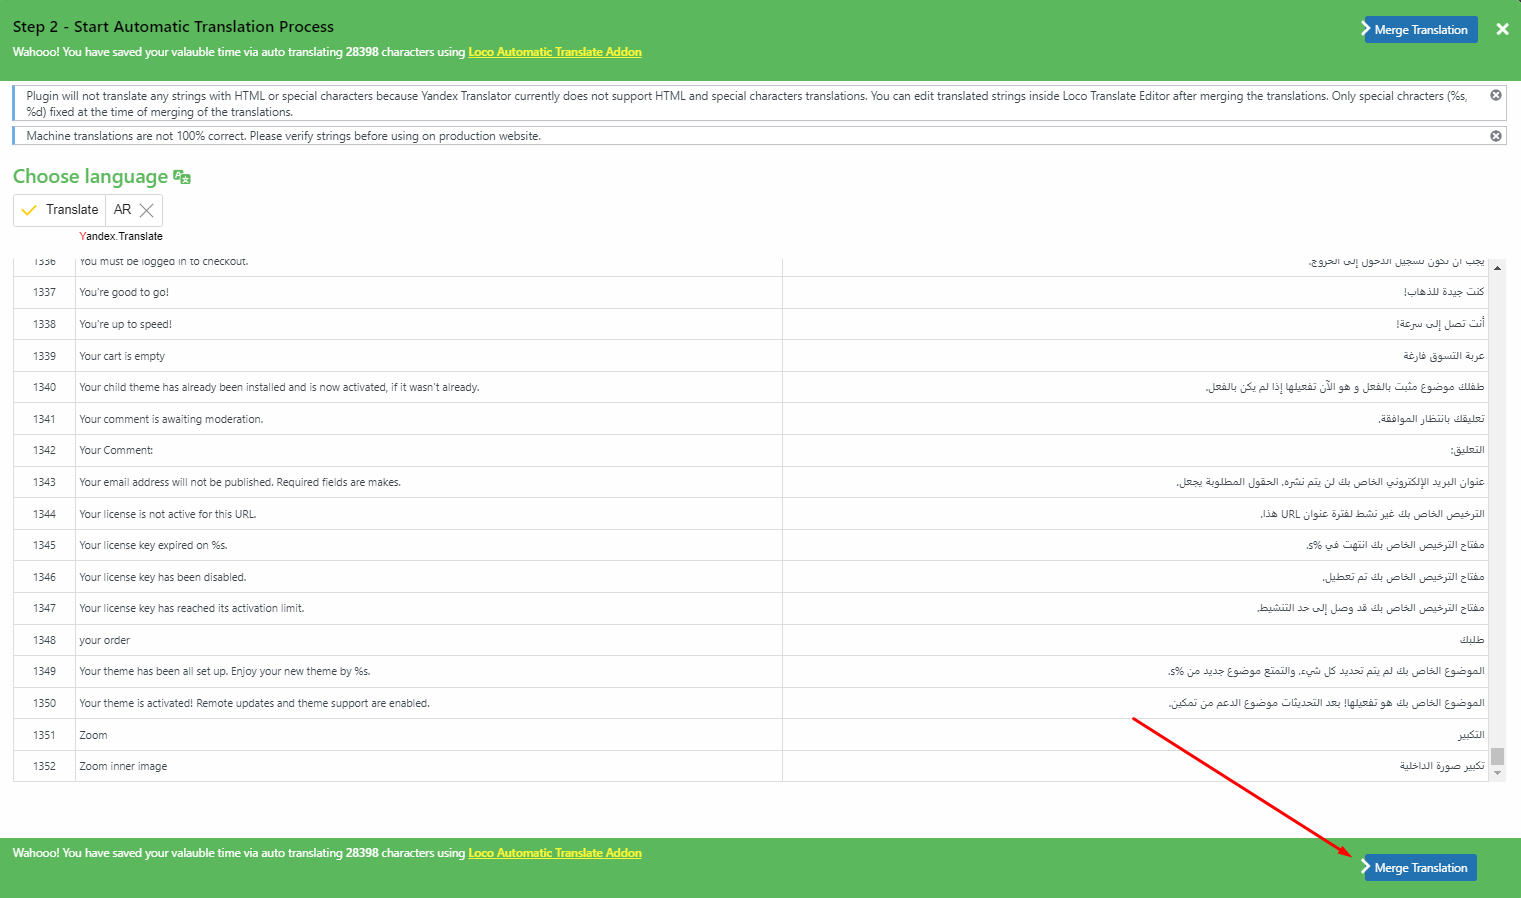Select the row number 1345 cell

44,545
